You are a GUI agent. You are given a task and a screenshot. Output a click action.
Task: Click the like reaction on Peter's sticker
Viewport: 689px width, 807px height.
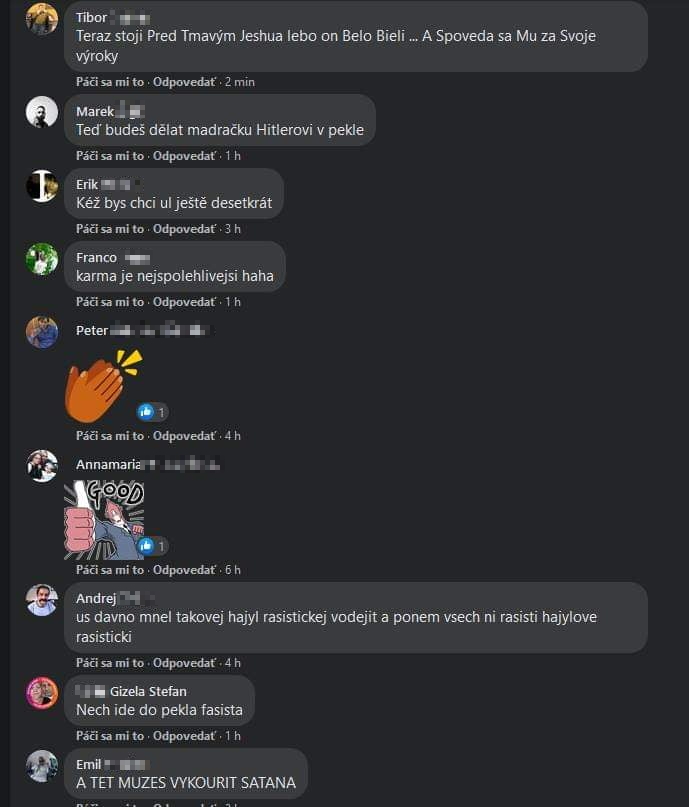pyautogui.click(x=152, y=412)
